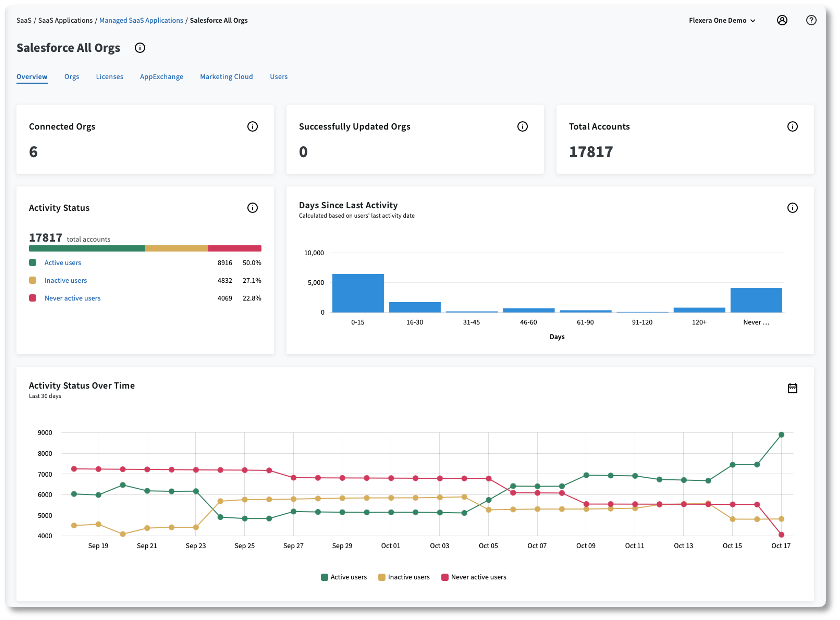Click info icon beside Salesforce All Orgs title
Image resolution: width=840 pixels, height=620 pixels.
140,48
